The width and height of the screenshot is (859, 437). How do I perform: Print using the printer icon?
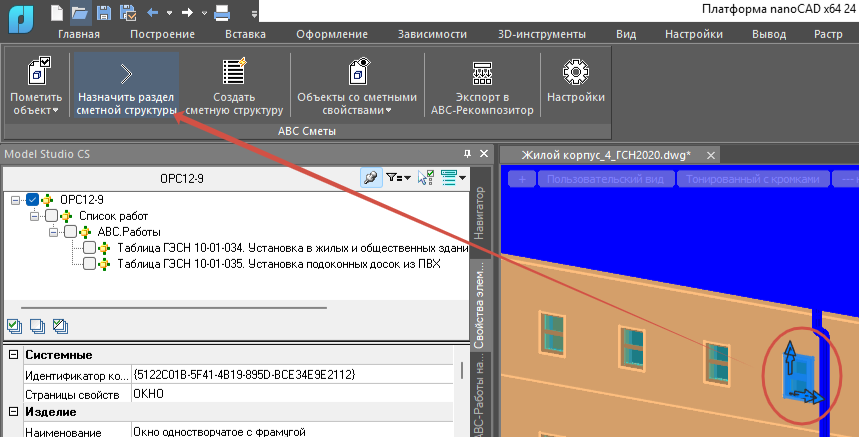[x=222, y=12]
